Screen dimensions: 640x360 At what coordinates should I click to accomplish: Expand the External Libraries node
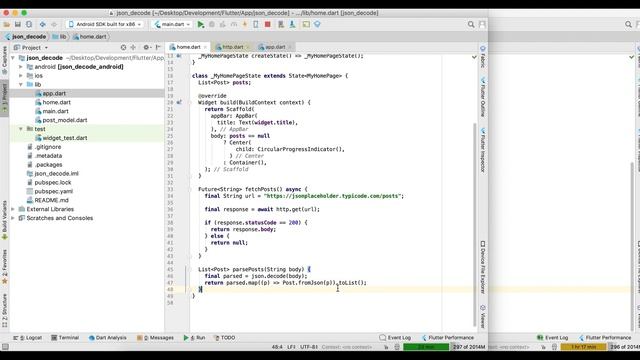coord(13,209)
